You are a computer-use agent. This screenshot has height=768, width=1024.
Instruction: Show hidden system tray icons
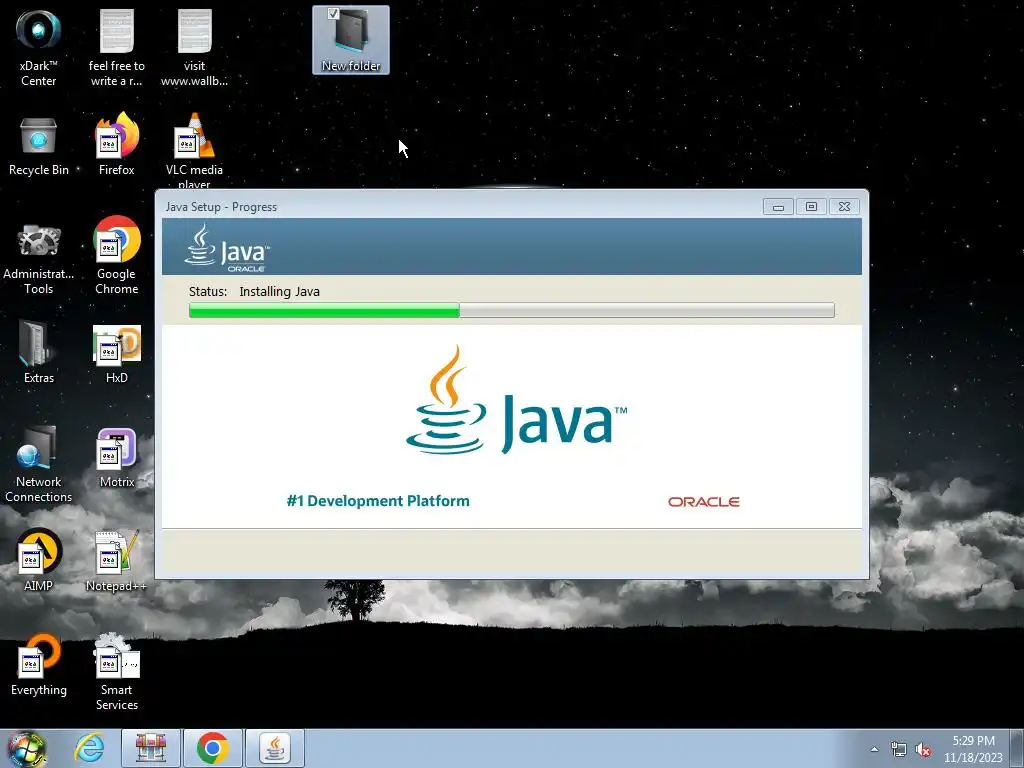[x=874, y=749]
